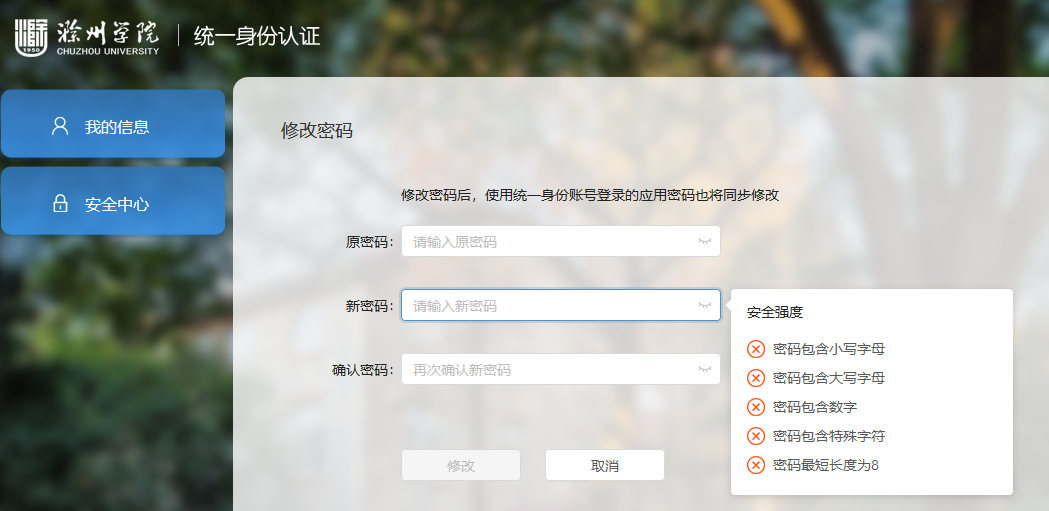Open the 我的信息 sidebar menu

[113, 124]
